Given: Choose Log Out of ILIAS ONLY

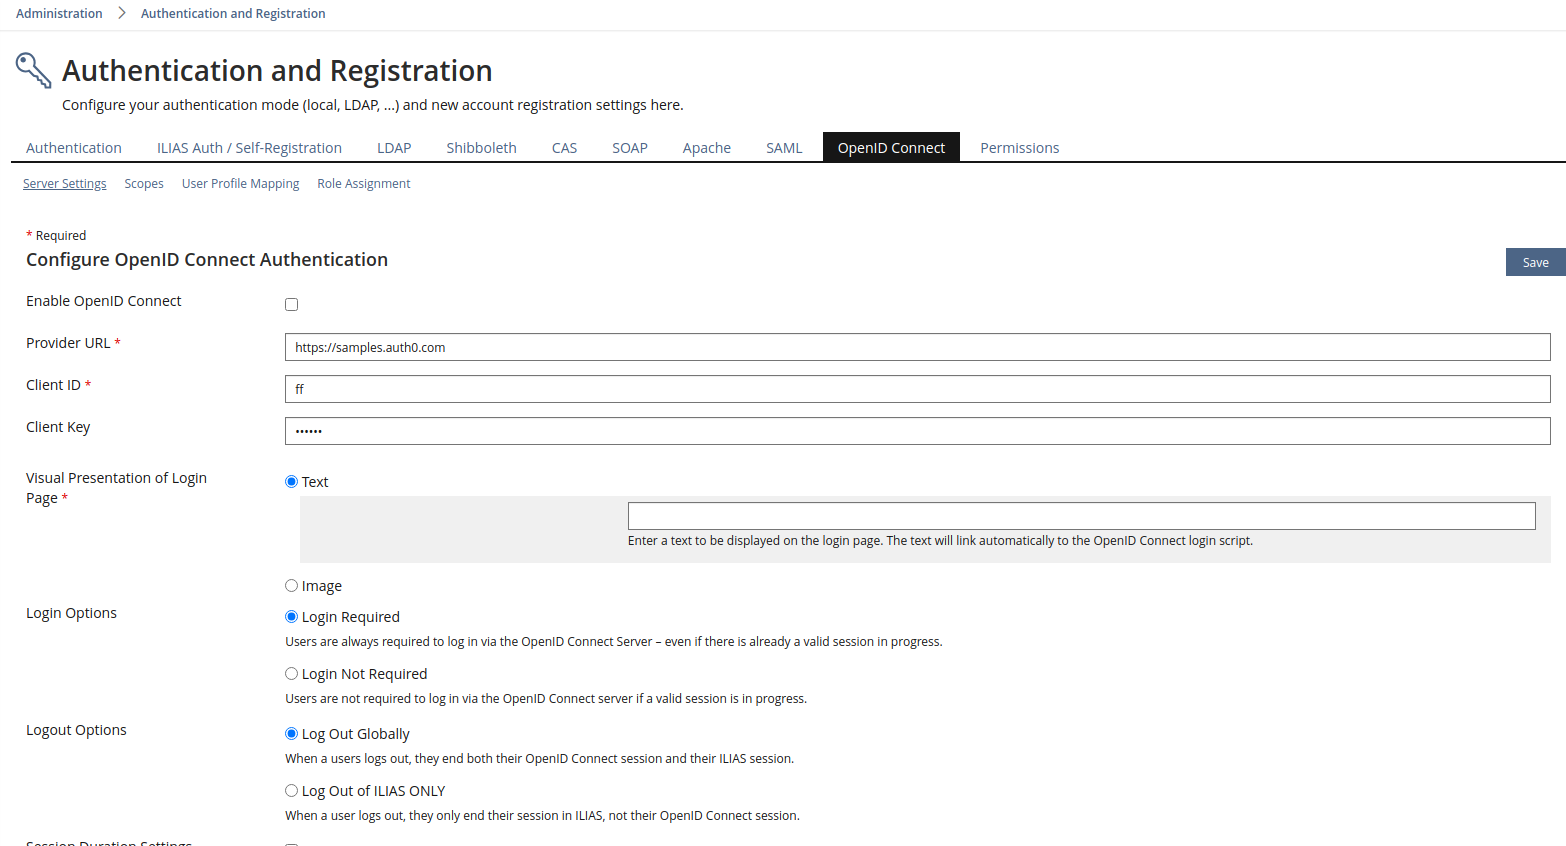Looking at the screenshot, I should click(x=292, y=791).
